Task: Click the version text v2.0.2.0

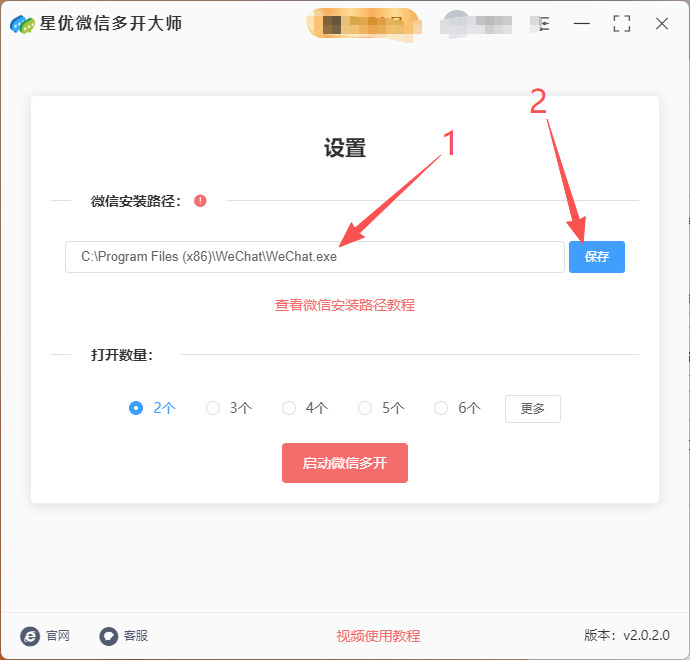Action: tap(646, 635)
